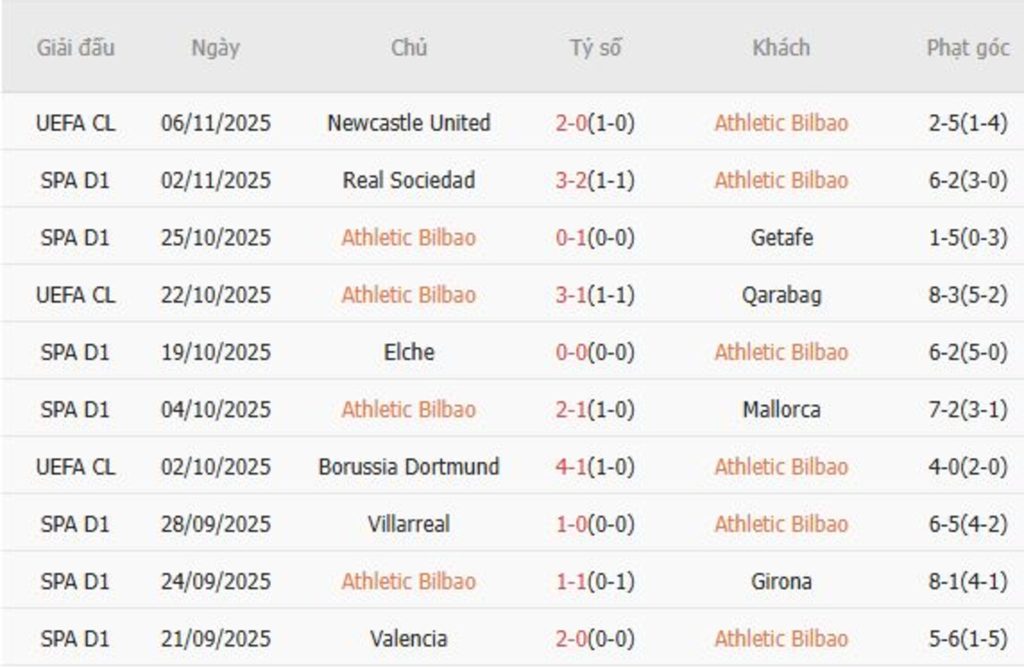Click the Newcastle United team name
Viewport: 1024px width, 668px height.
(x=408, y=123)
